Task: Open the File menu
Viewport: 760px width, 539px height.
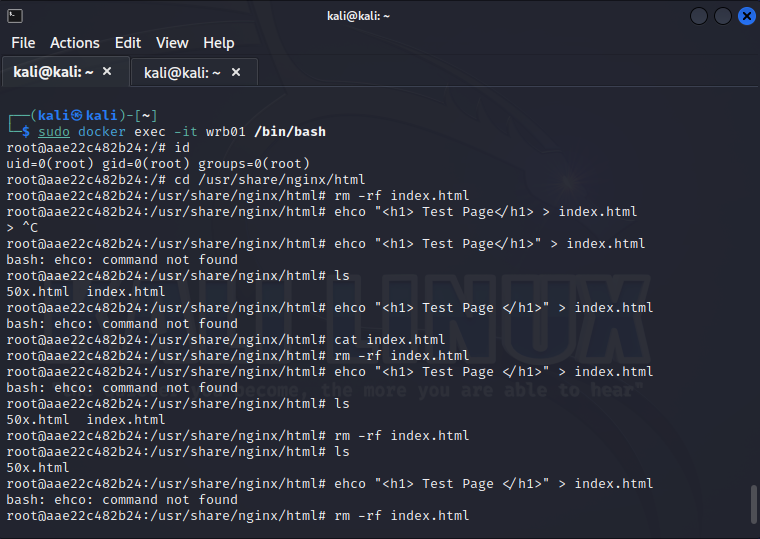Action: pos(23,43)
